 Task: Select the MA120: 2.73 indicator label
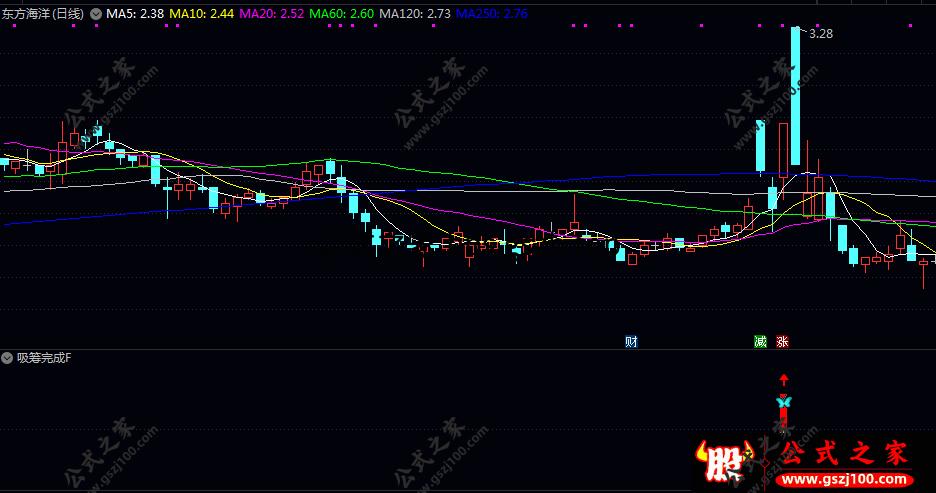(x=415, y=14)
